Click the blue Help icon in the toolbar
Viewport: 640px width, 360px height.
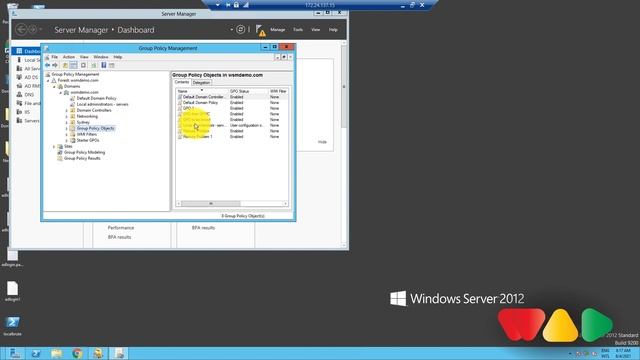pos(104,65)
